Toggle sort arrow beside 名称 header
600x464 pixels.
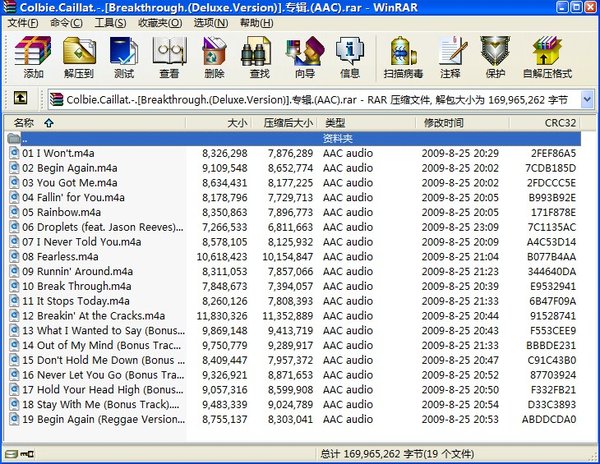pyautogui.click(x=49, y=123)
